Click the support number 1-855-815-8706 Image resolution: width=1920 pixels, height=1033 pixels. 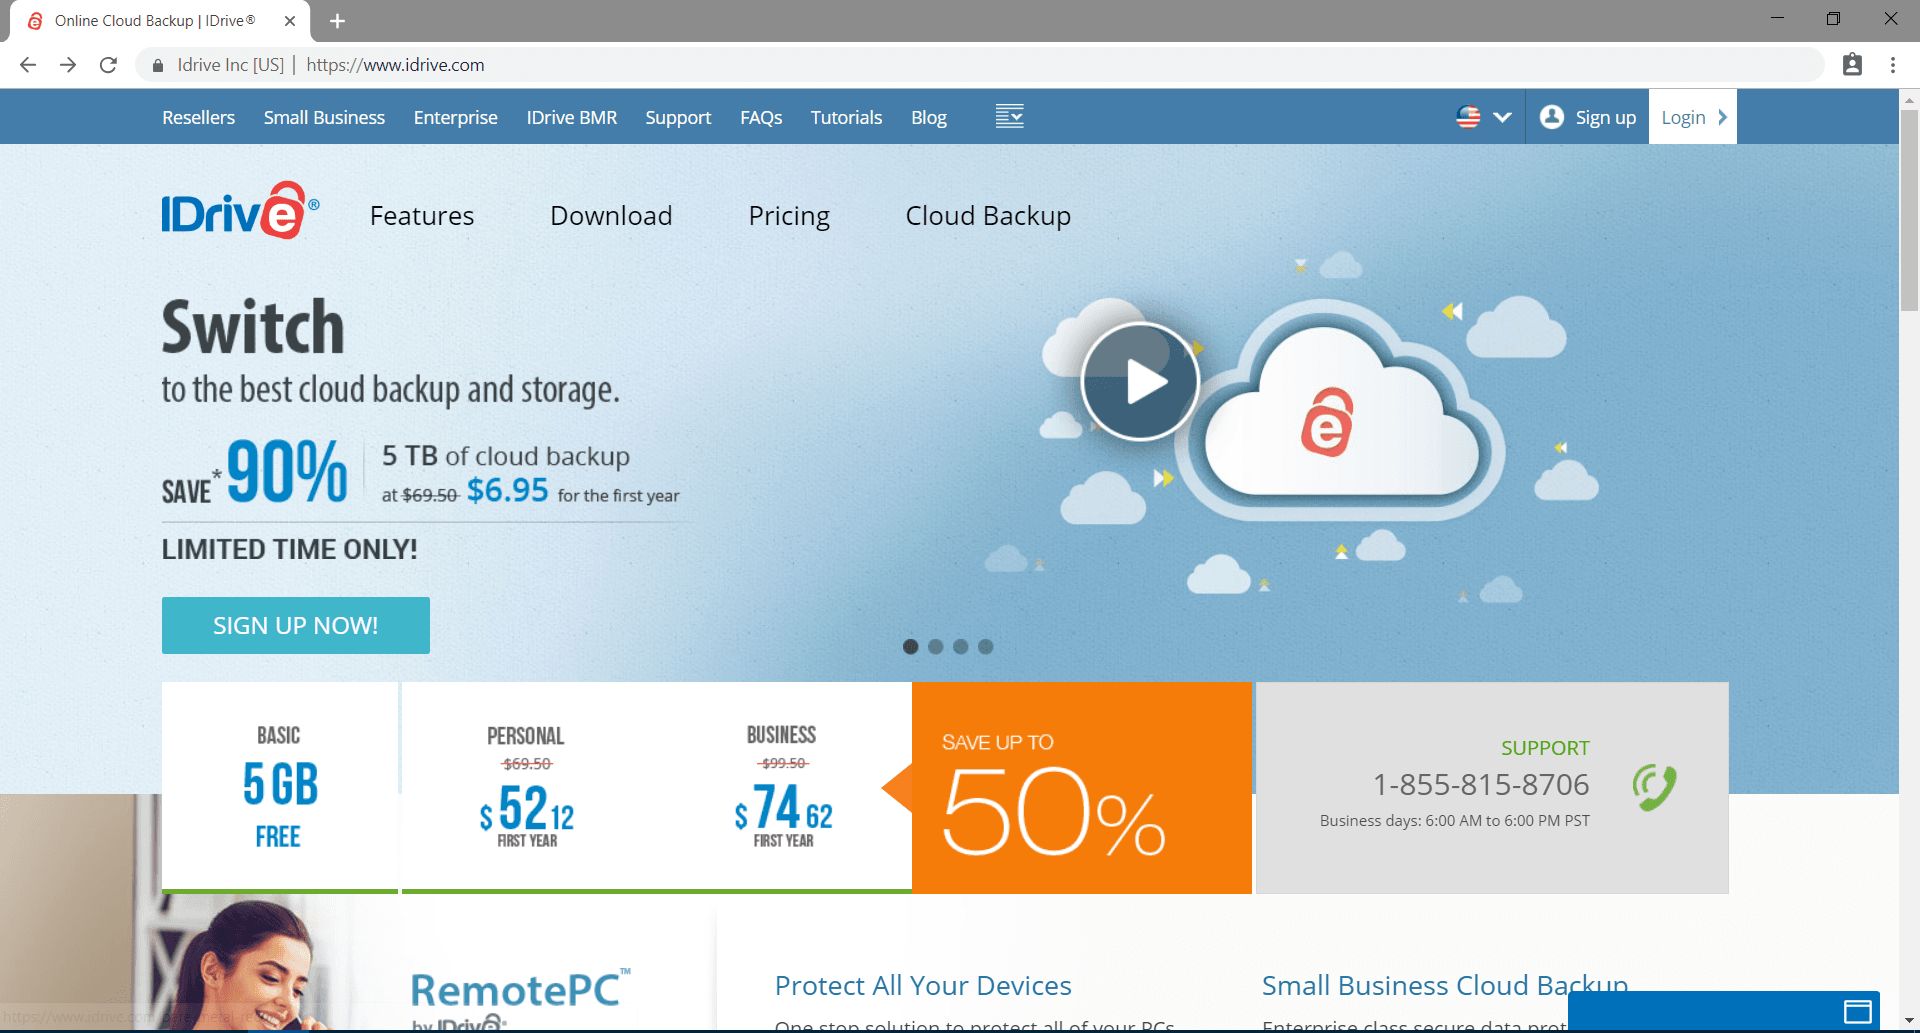coord(1481,785)
